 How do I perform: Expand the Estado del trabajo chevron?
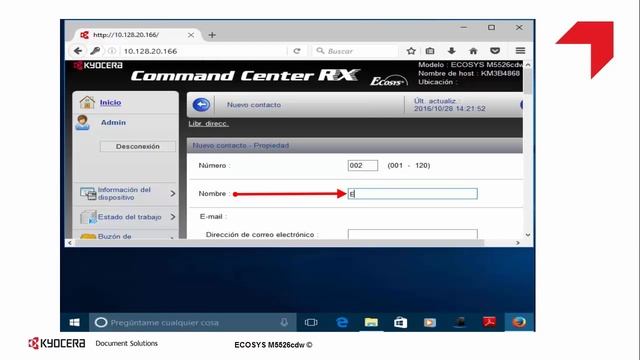click(x=173, y=217)
